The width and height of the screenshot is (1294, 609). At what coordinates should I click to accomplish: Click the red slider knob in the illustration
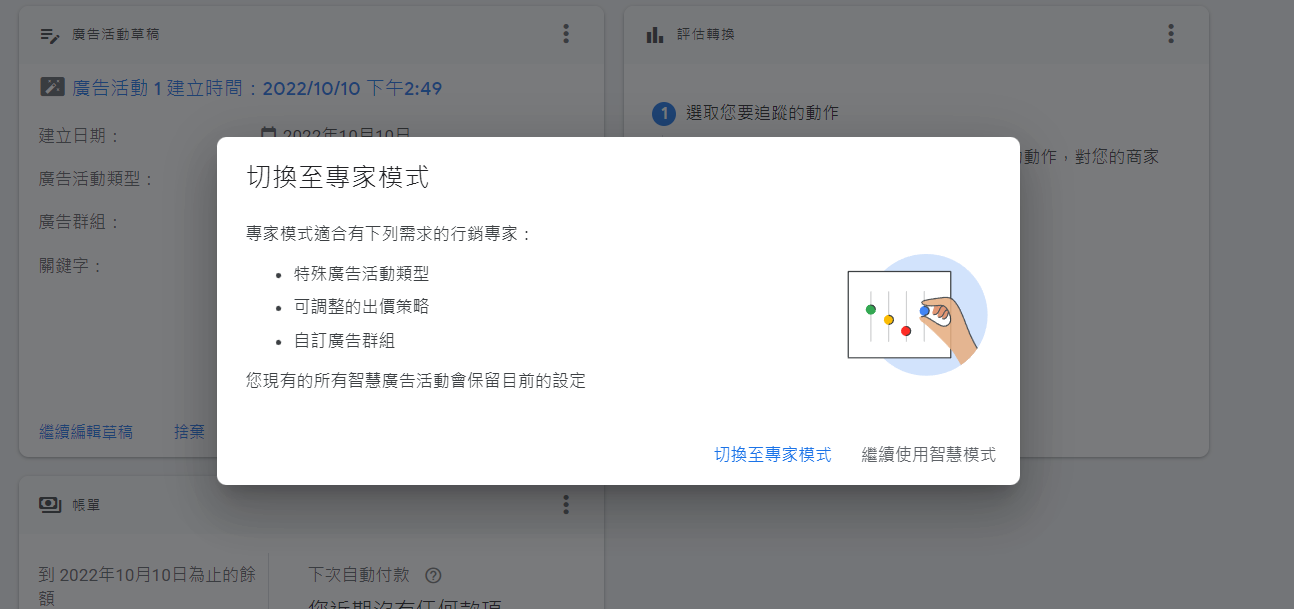(906, 331)
